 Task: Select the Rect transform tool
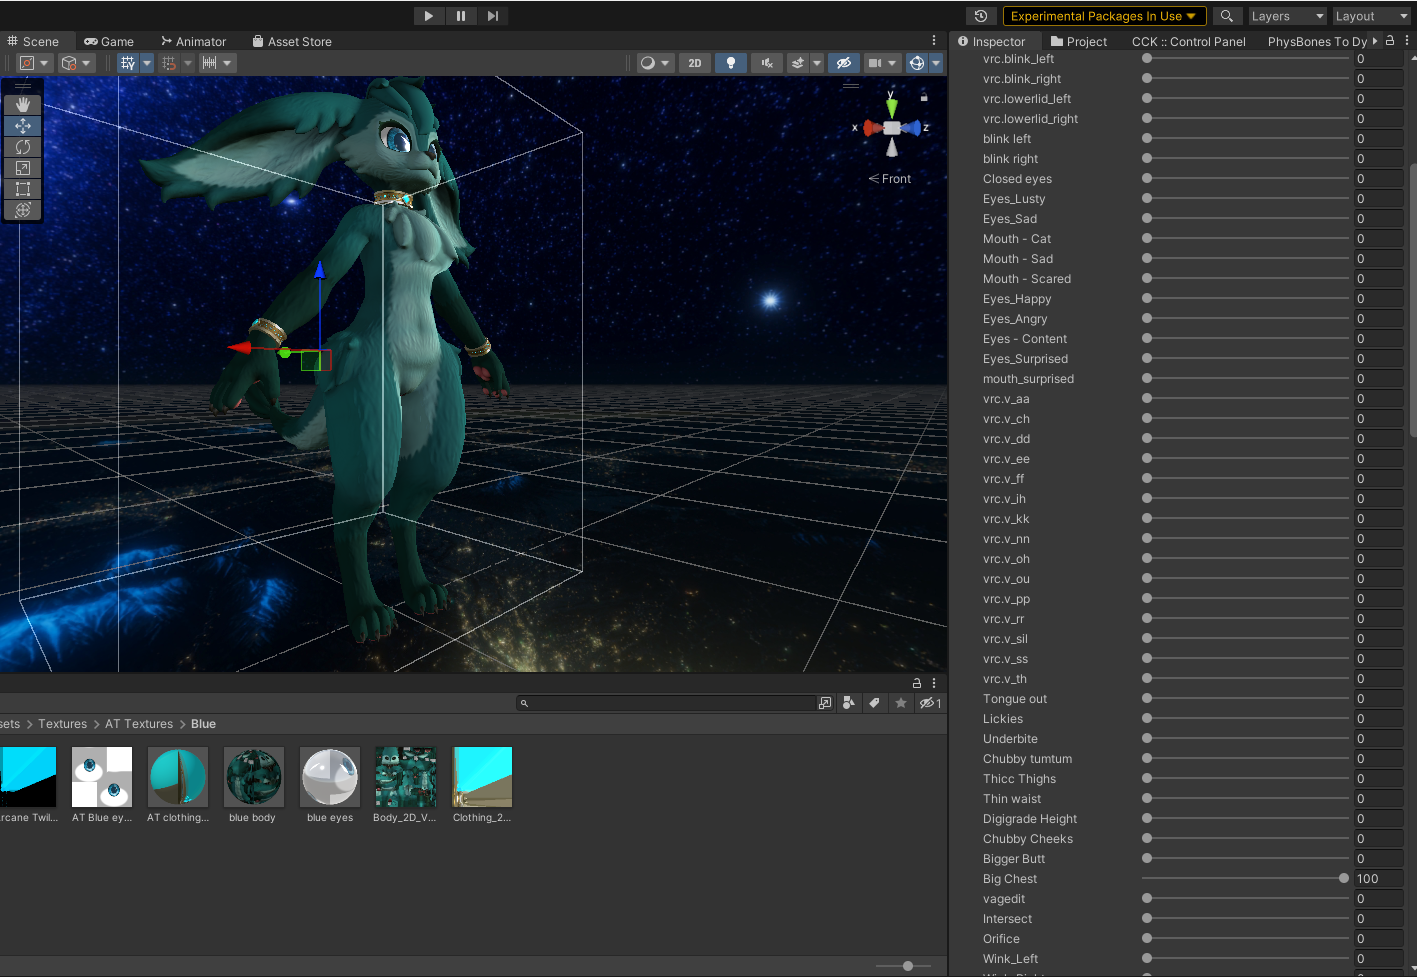[x=23, y=189]
